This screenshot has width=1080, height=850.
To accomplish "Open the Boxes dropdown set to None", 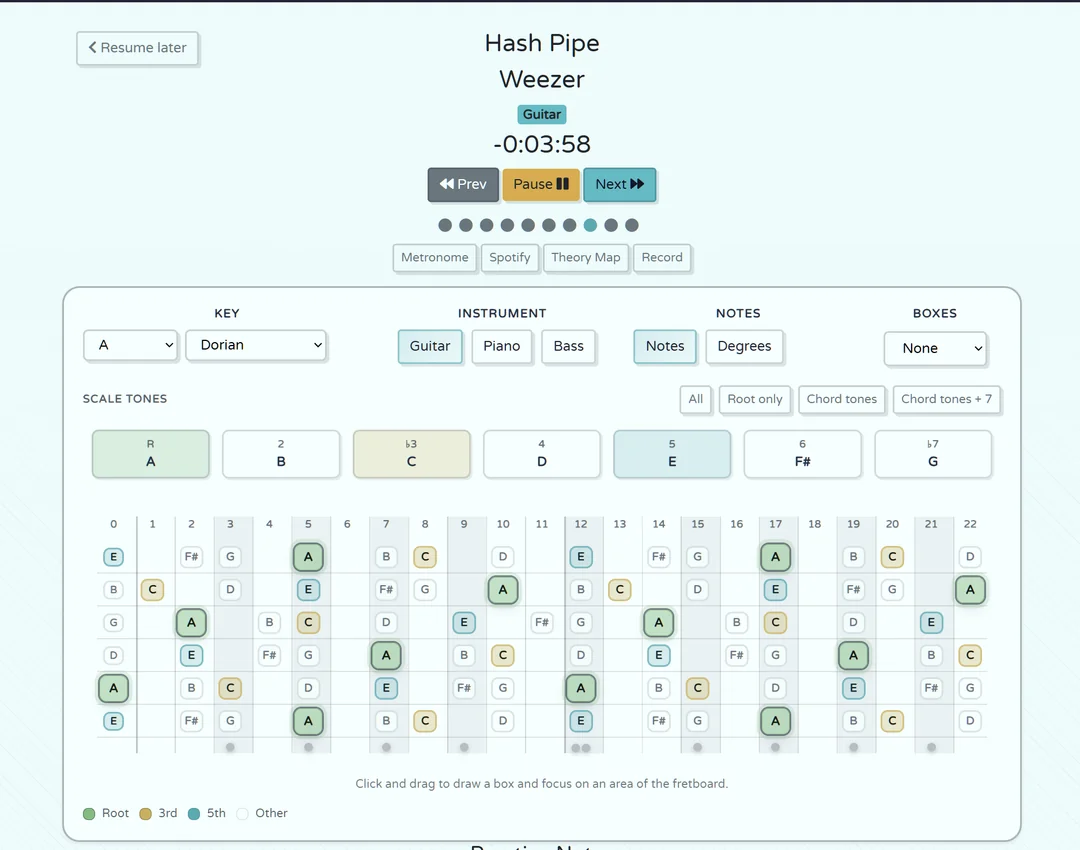I will (935, 349).
